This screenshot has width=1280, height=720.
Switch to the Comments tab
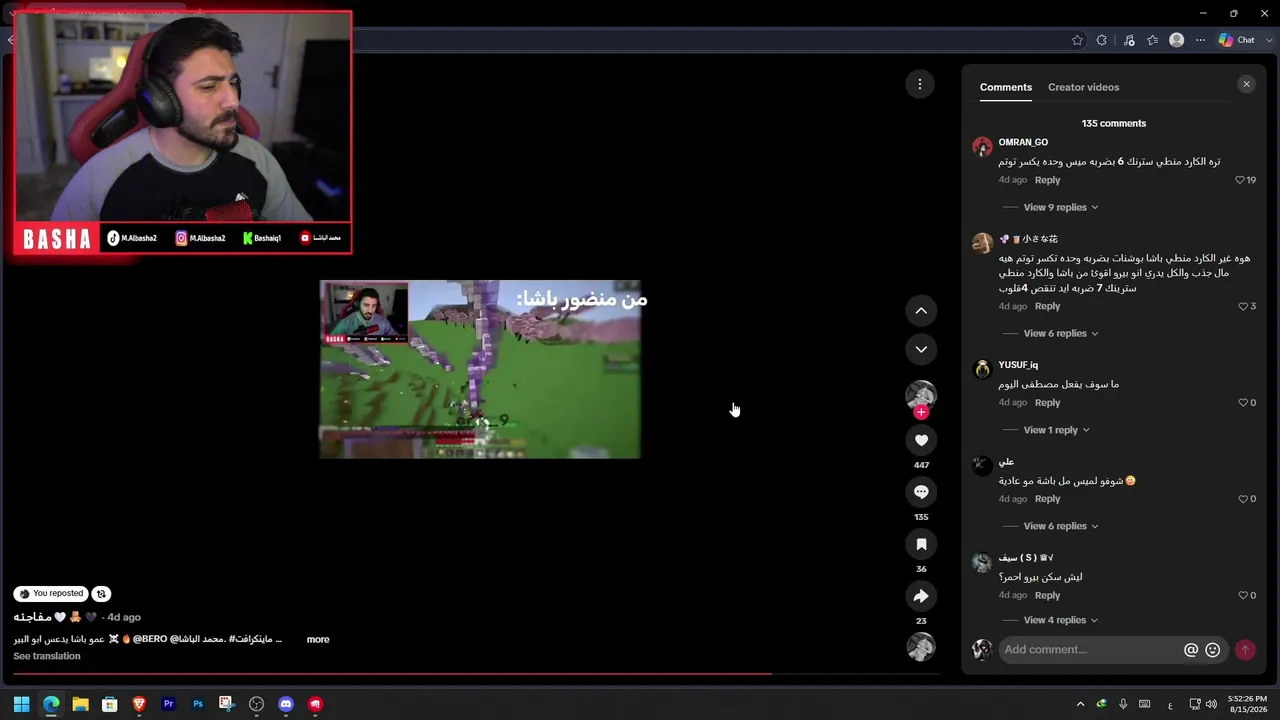(x=1006, y=87)
